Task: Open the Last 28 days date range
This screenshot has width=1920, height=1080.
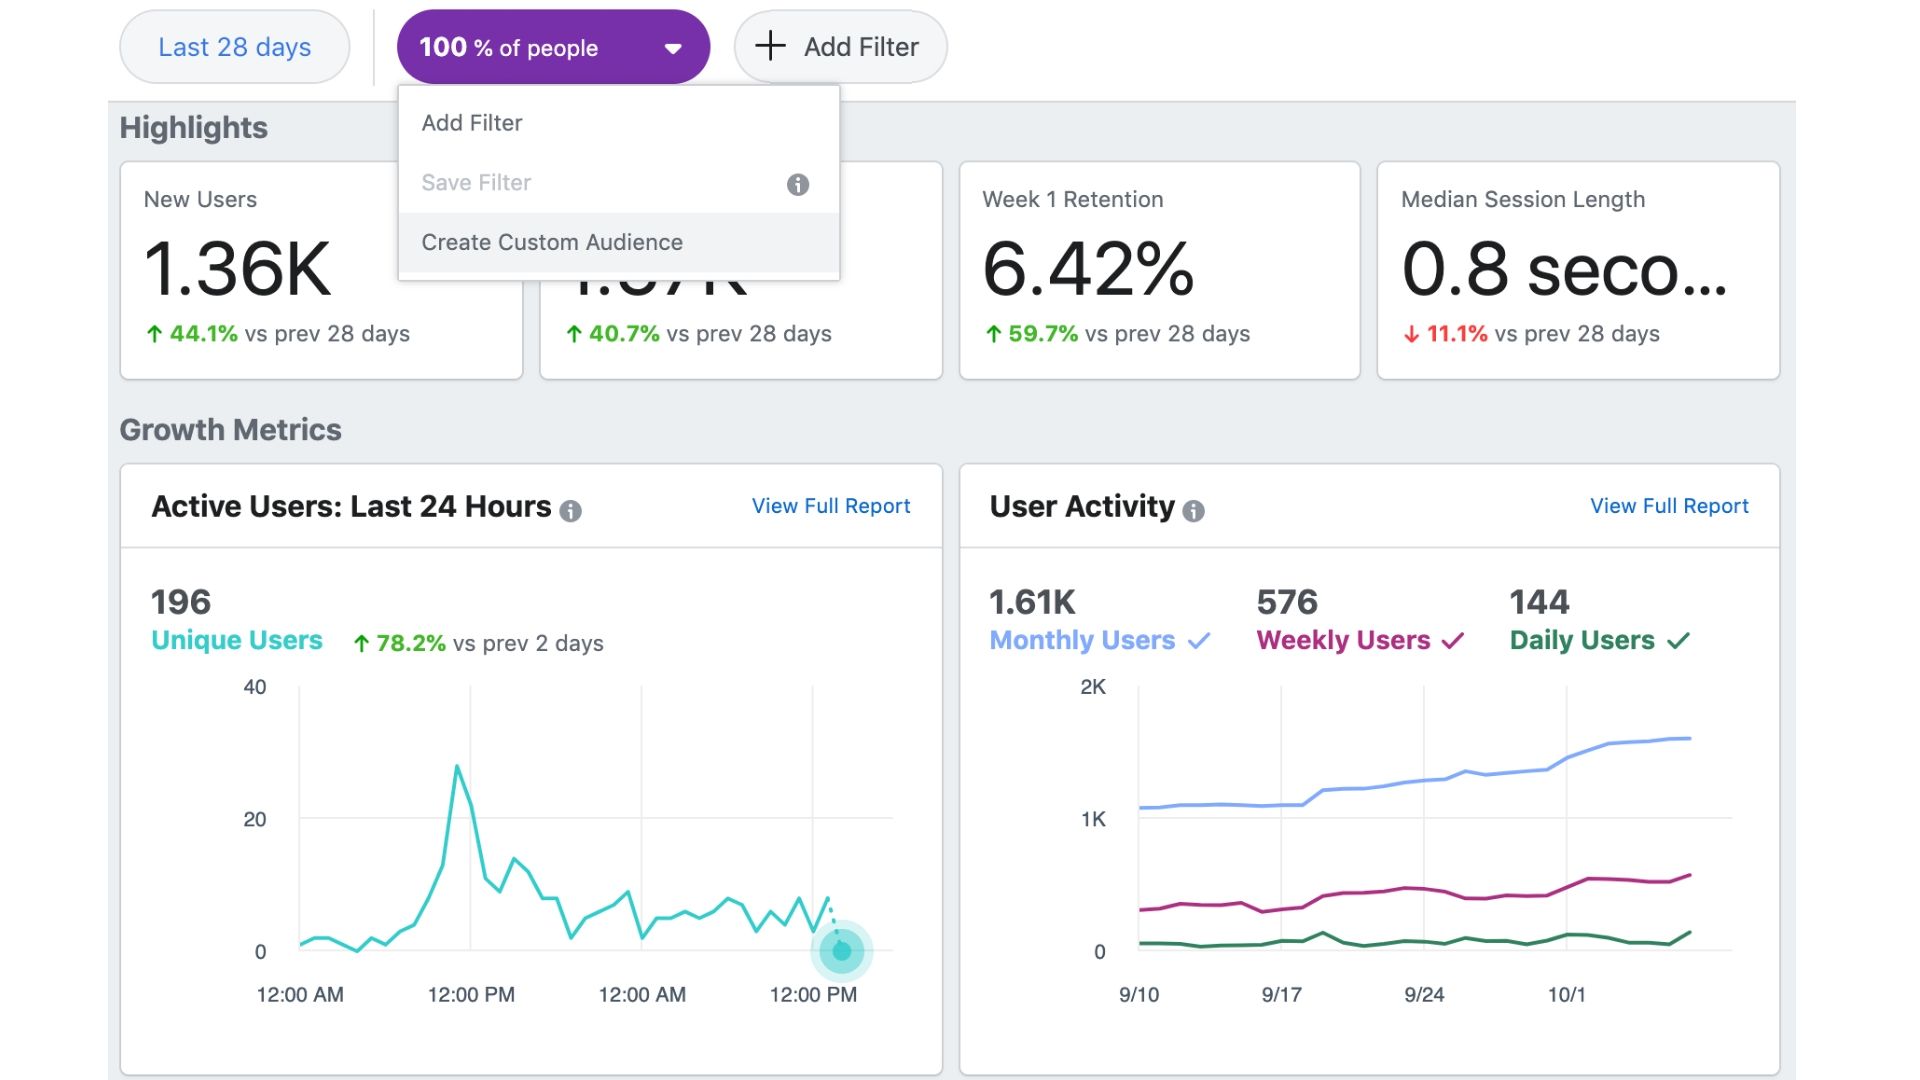Action: [235, 47]
